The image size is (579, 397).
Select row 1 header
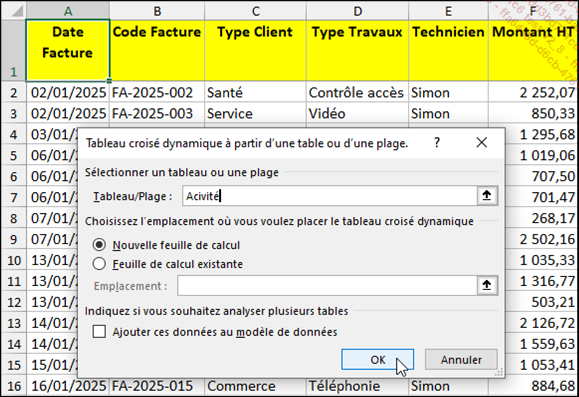(13, 50)
